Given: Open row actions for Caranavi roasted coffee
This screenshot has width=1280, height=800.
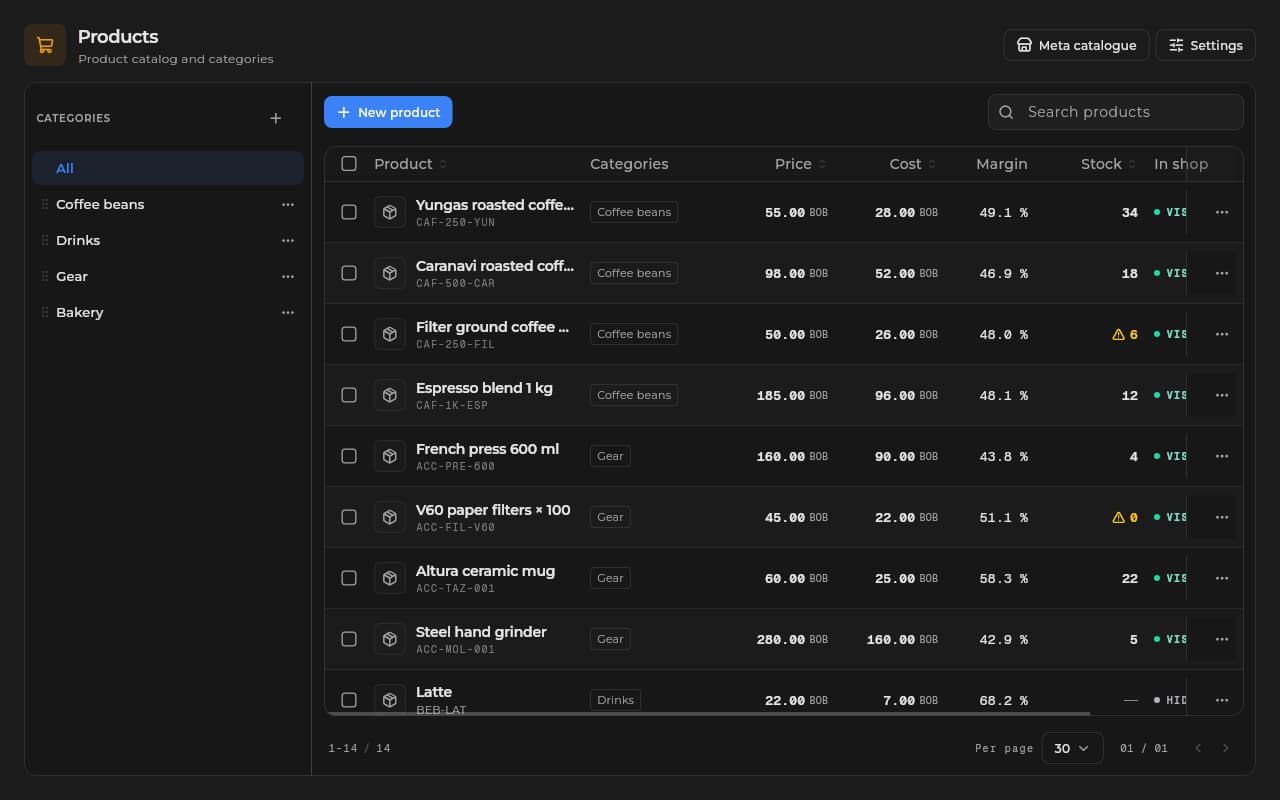Looking at the screenshot, I should click(x=1222, y=273).
